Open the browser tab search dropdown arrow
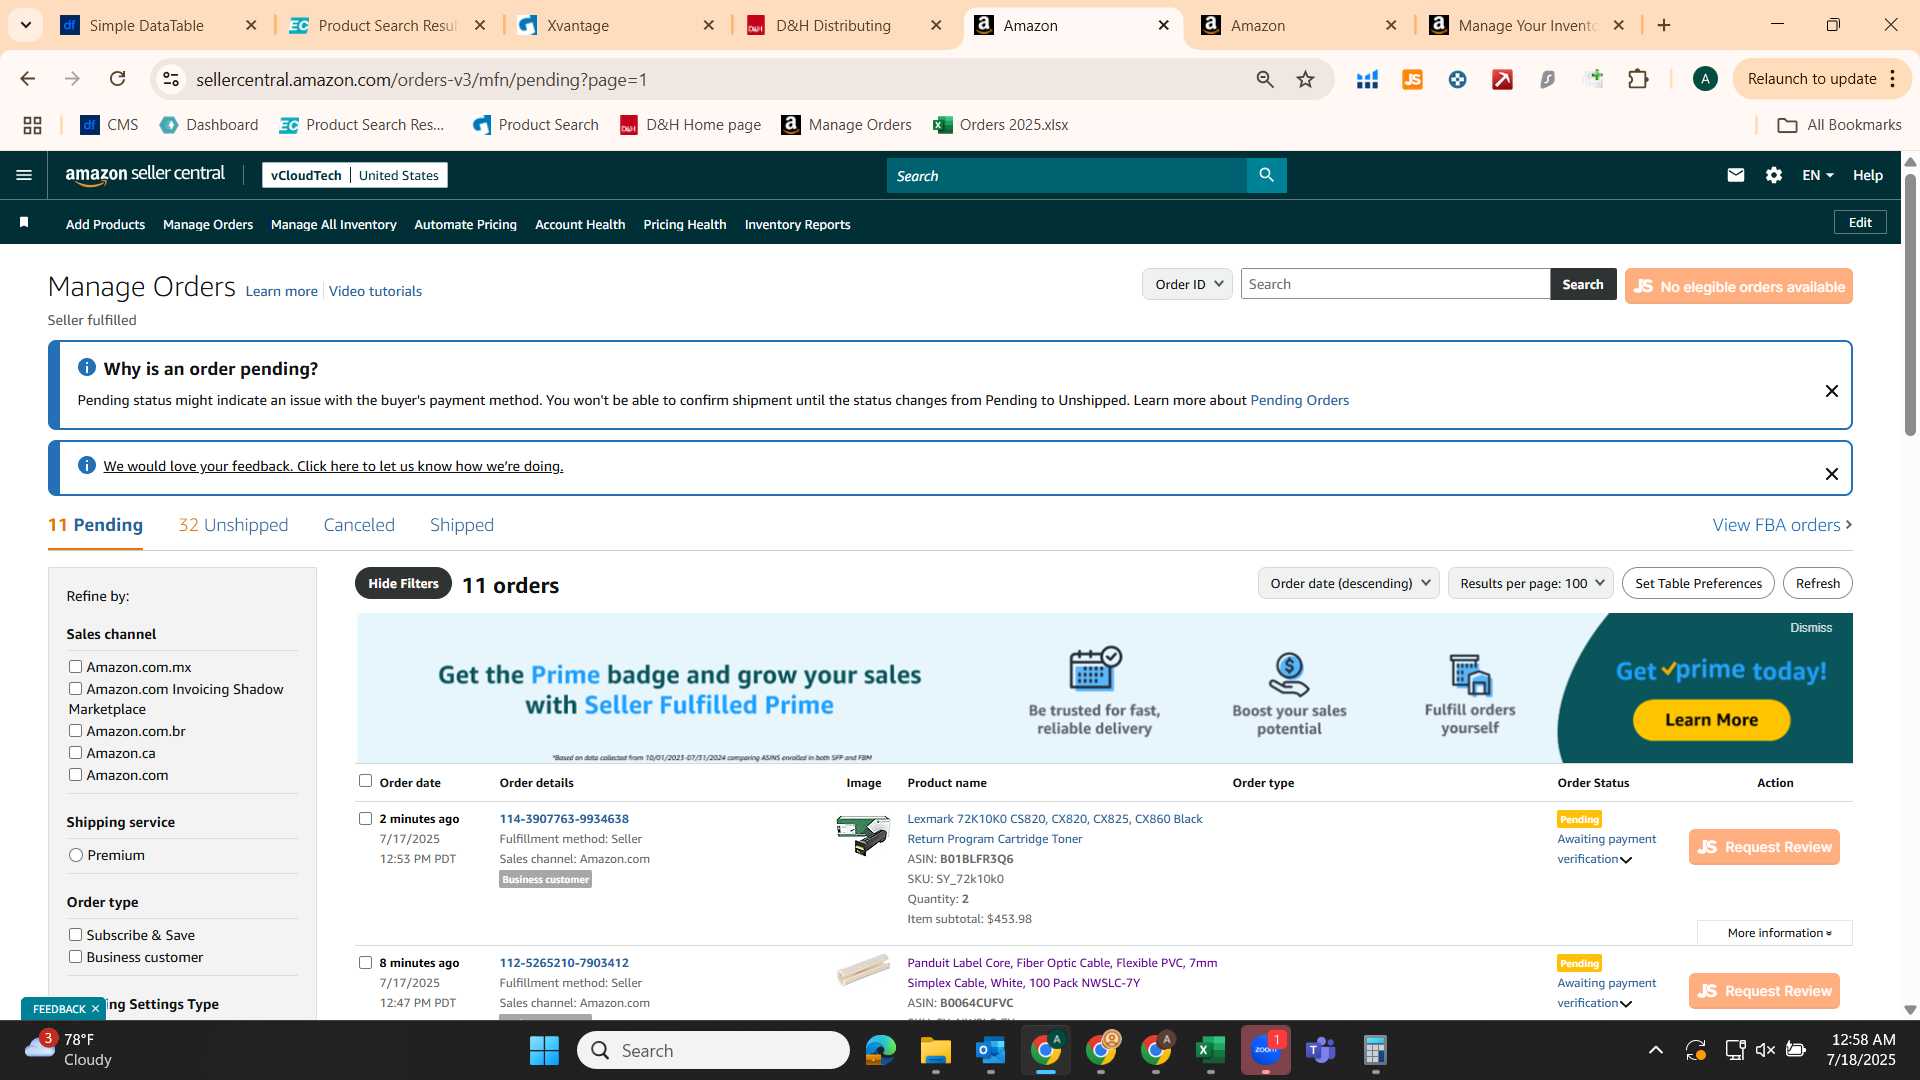This screenshot has height=1080, width=1920. [25, 25]
